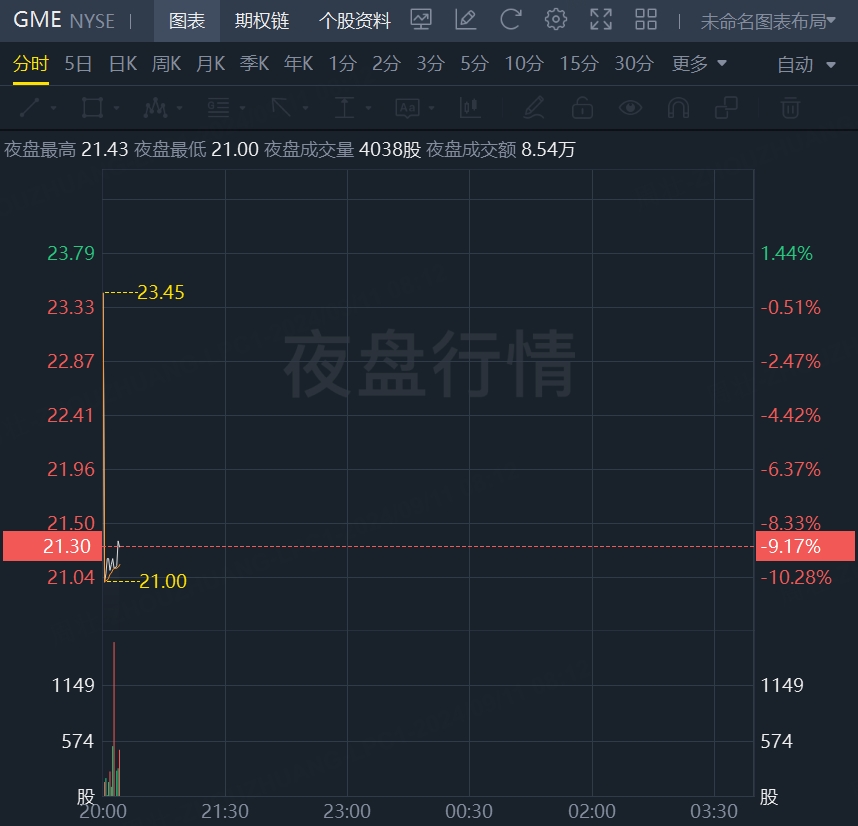Click the volume bars indicator tool
The width and height of the screenshot is (858, 826).
tap(471, 108)
